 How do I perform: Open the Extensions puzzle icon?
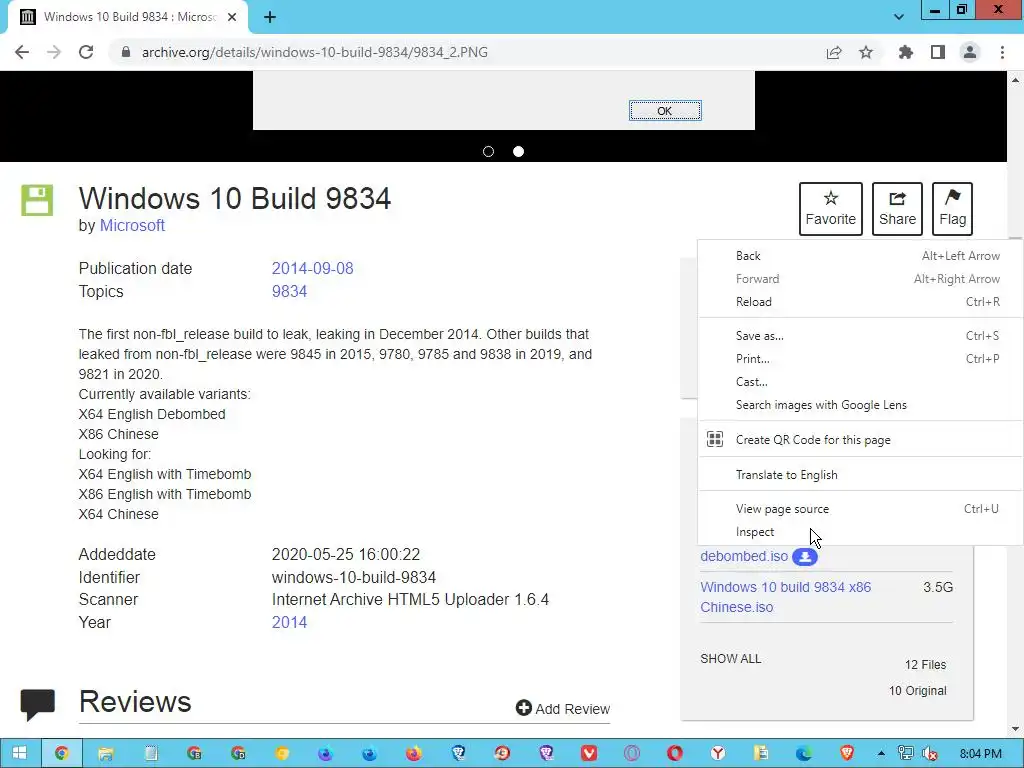click(x=905, y=52)
